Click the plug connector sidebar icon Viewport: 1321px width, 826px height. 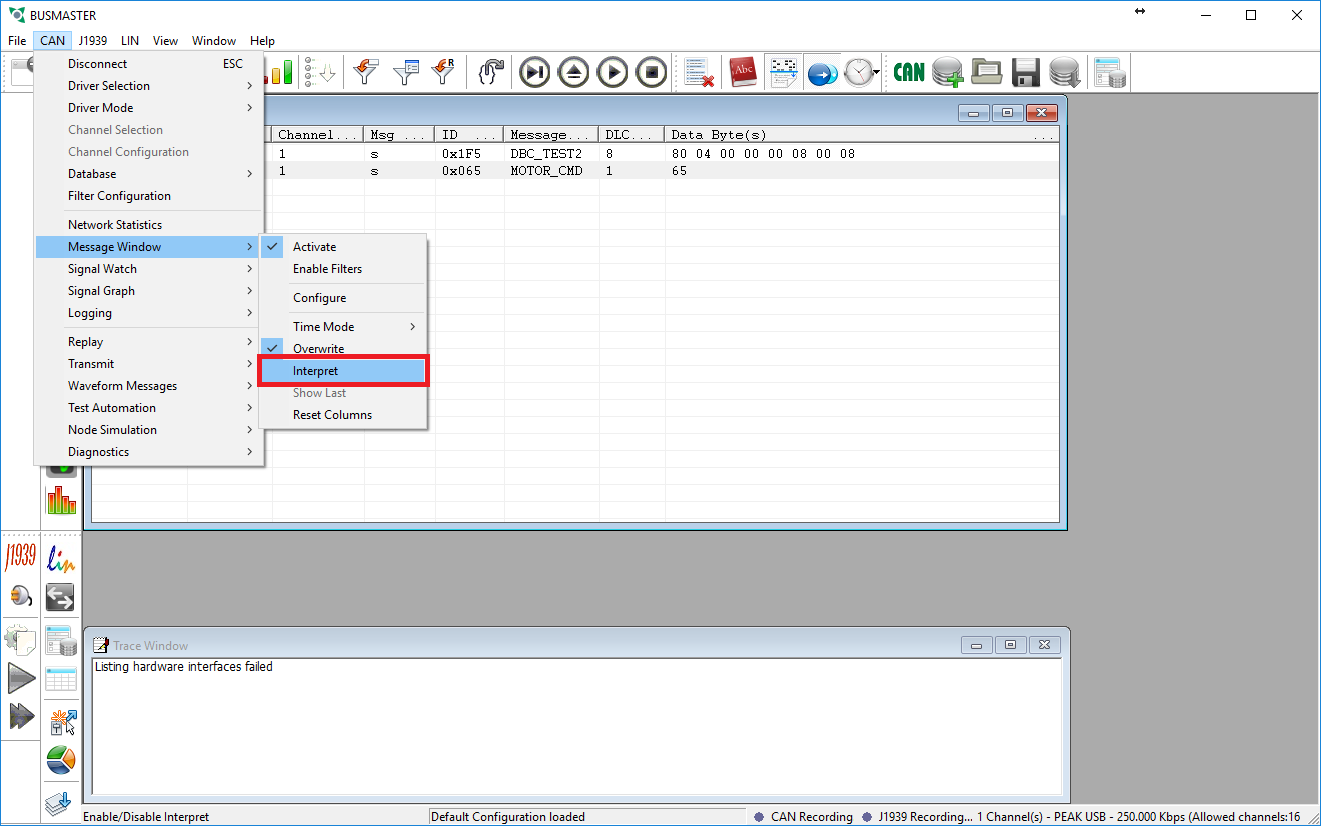tap(21, 597)
